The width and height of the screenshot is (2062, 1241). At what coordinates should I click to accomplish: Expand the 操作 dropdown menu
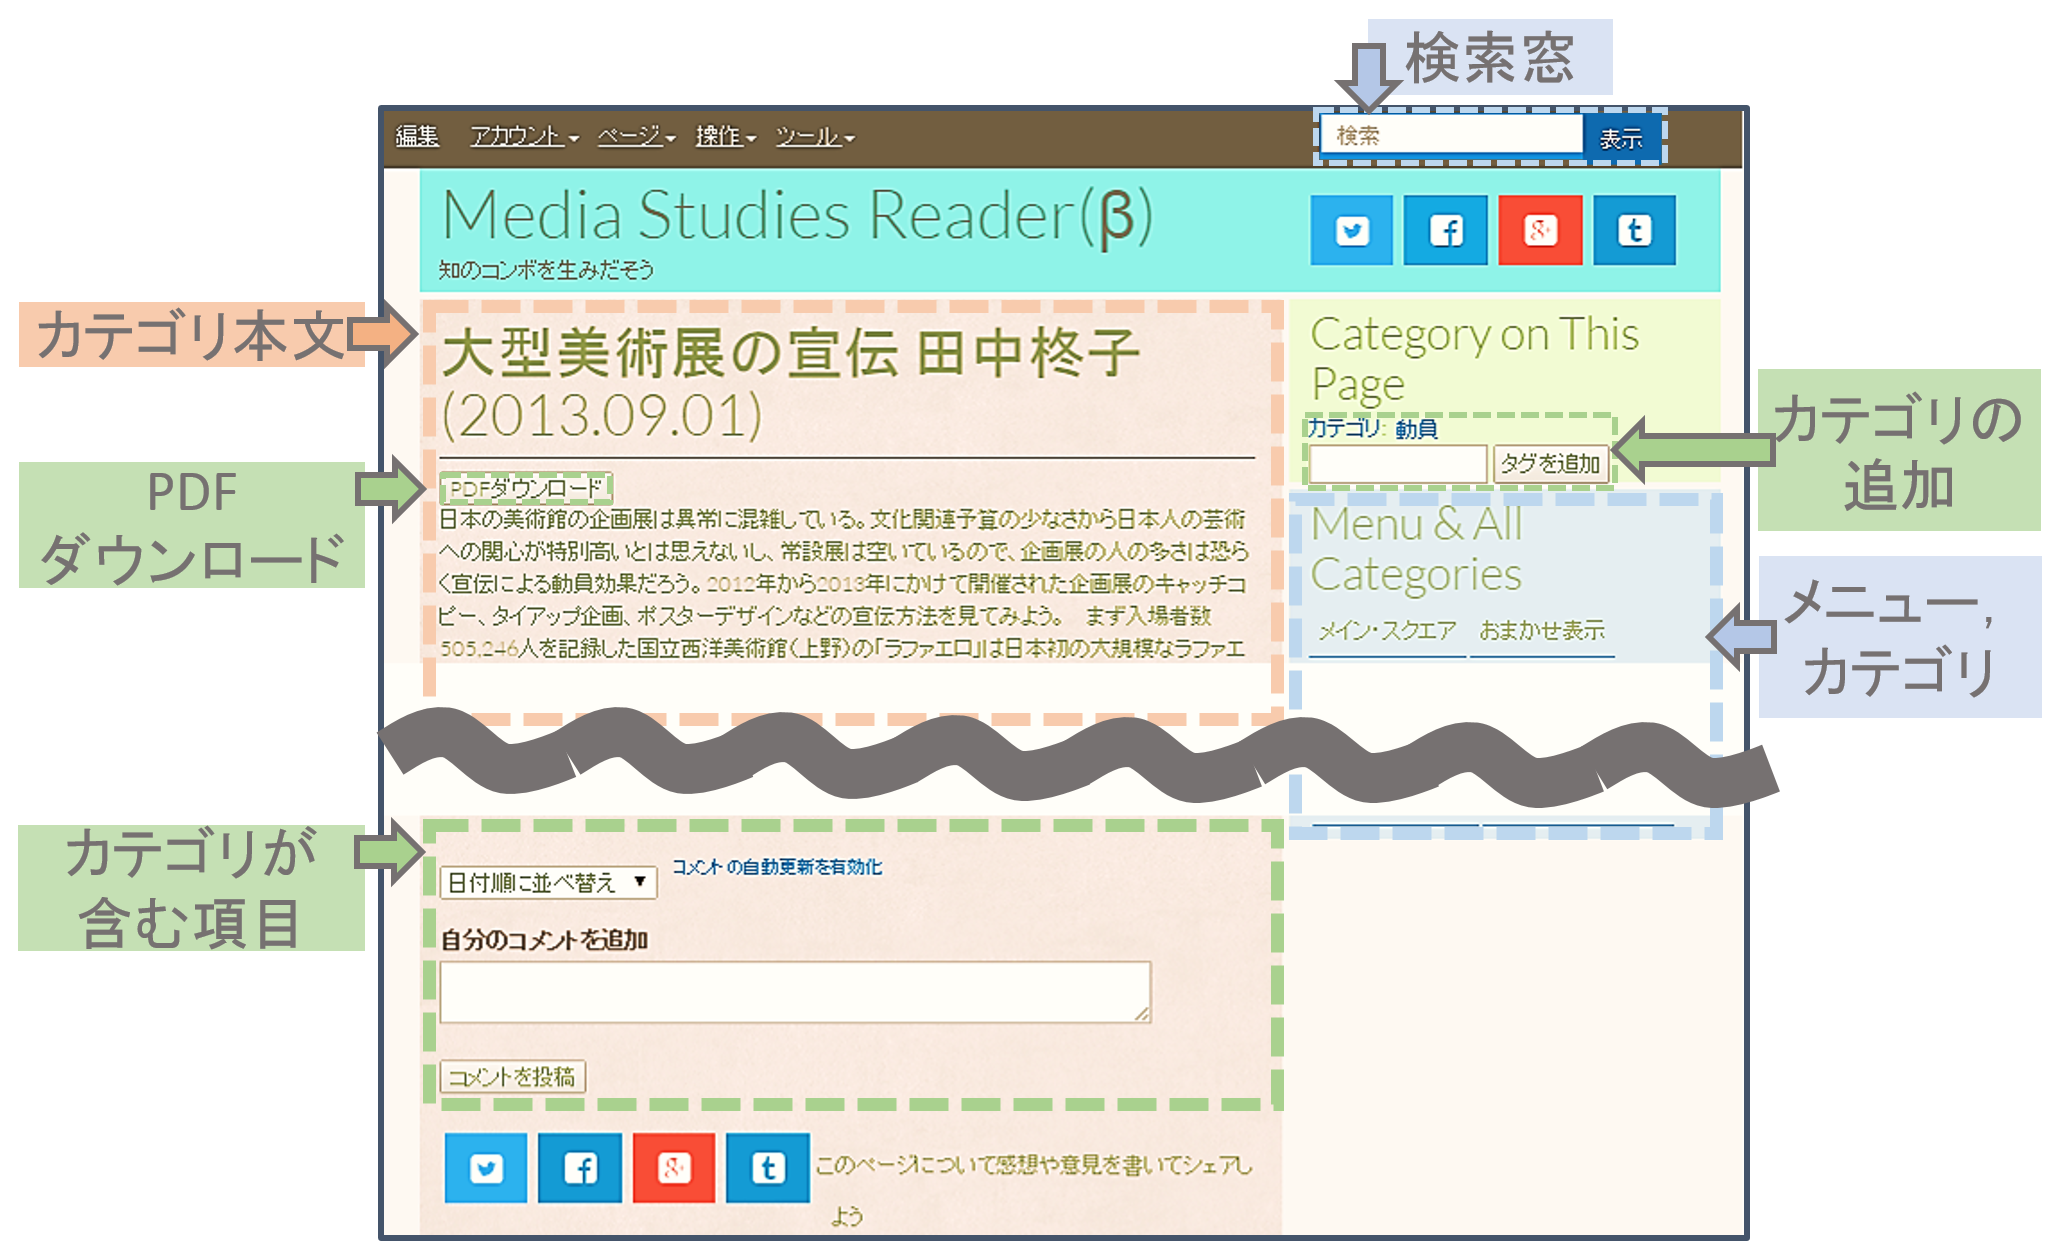coord(725,136)
